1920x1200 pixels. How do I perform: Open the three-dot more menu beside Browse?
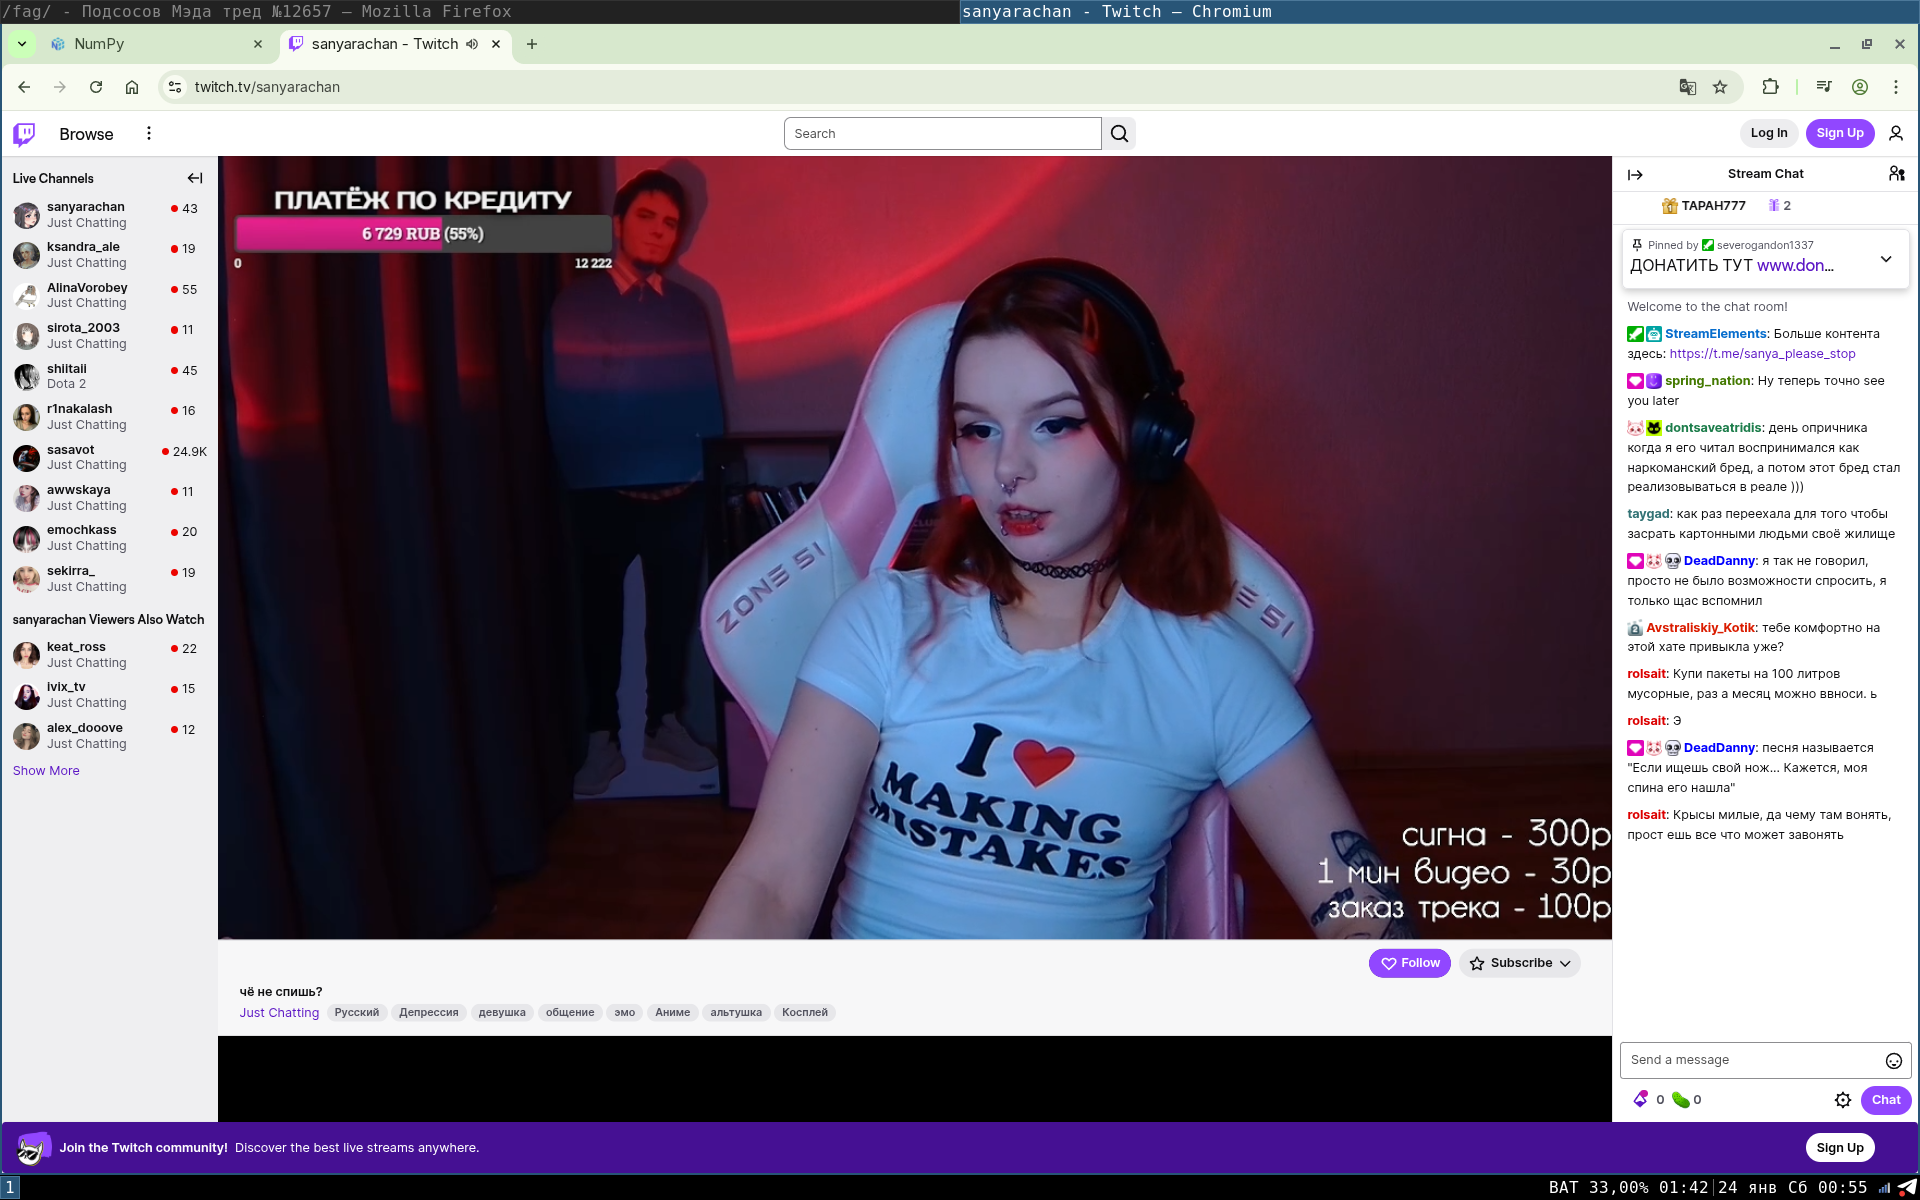tap(149, 134)
